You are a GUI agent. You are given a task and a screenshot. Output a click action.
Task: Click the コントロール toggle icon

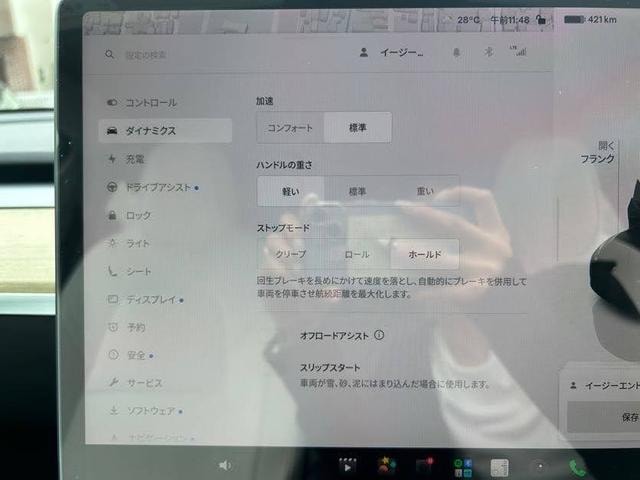[x=112, y=102]
